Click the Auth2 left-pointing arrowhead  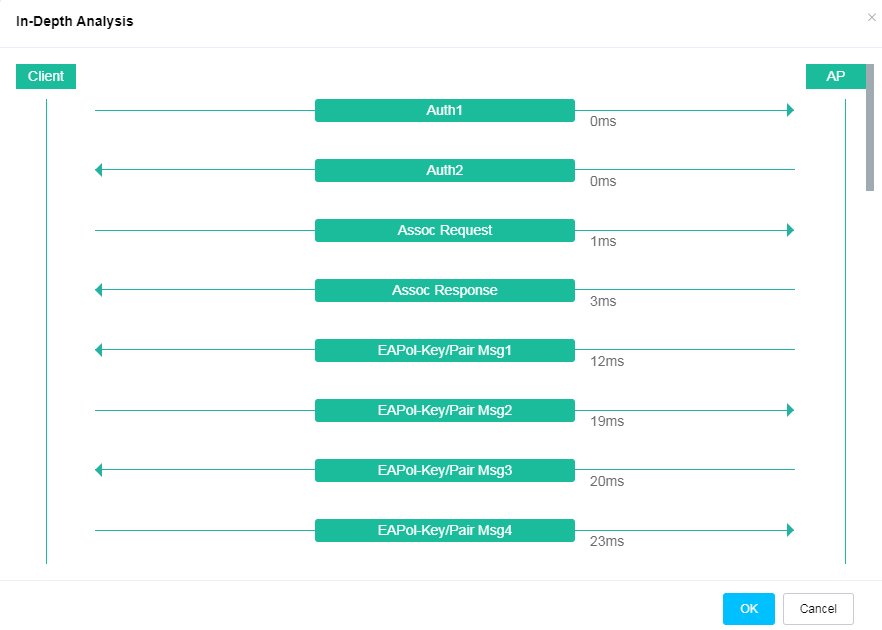tap(99, 170)
